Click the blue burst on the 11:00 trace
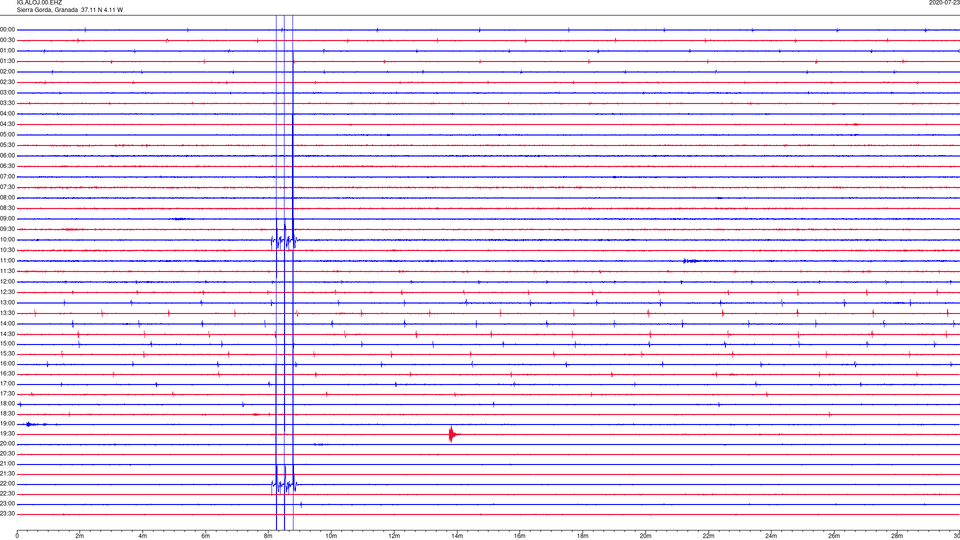960x540 pixels. tap(691, 261)
